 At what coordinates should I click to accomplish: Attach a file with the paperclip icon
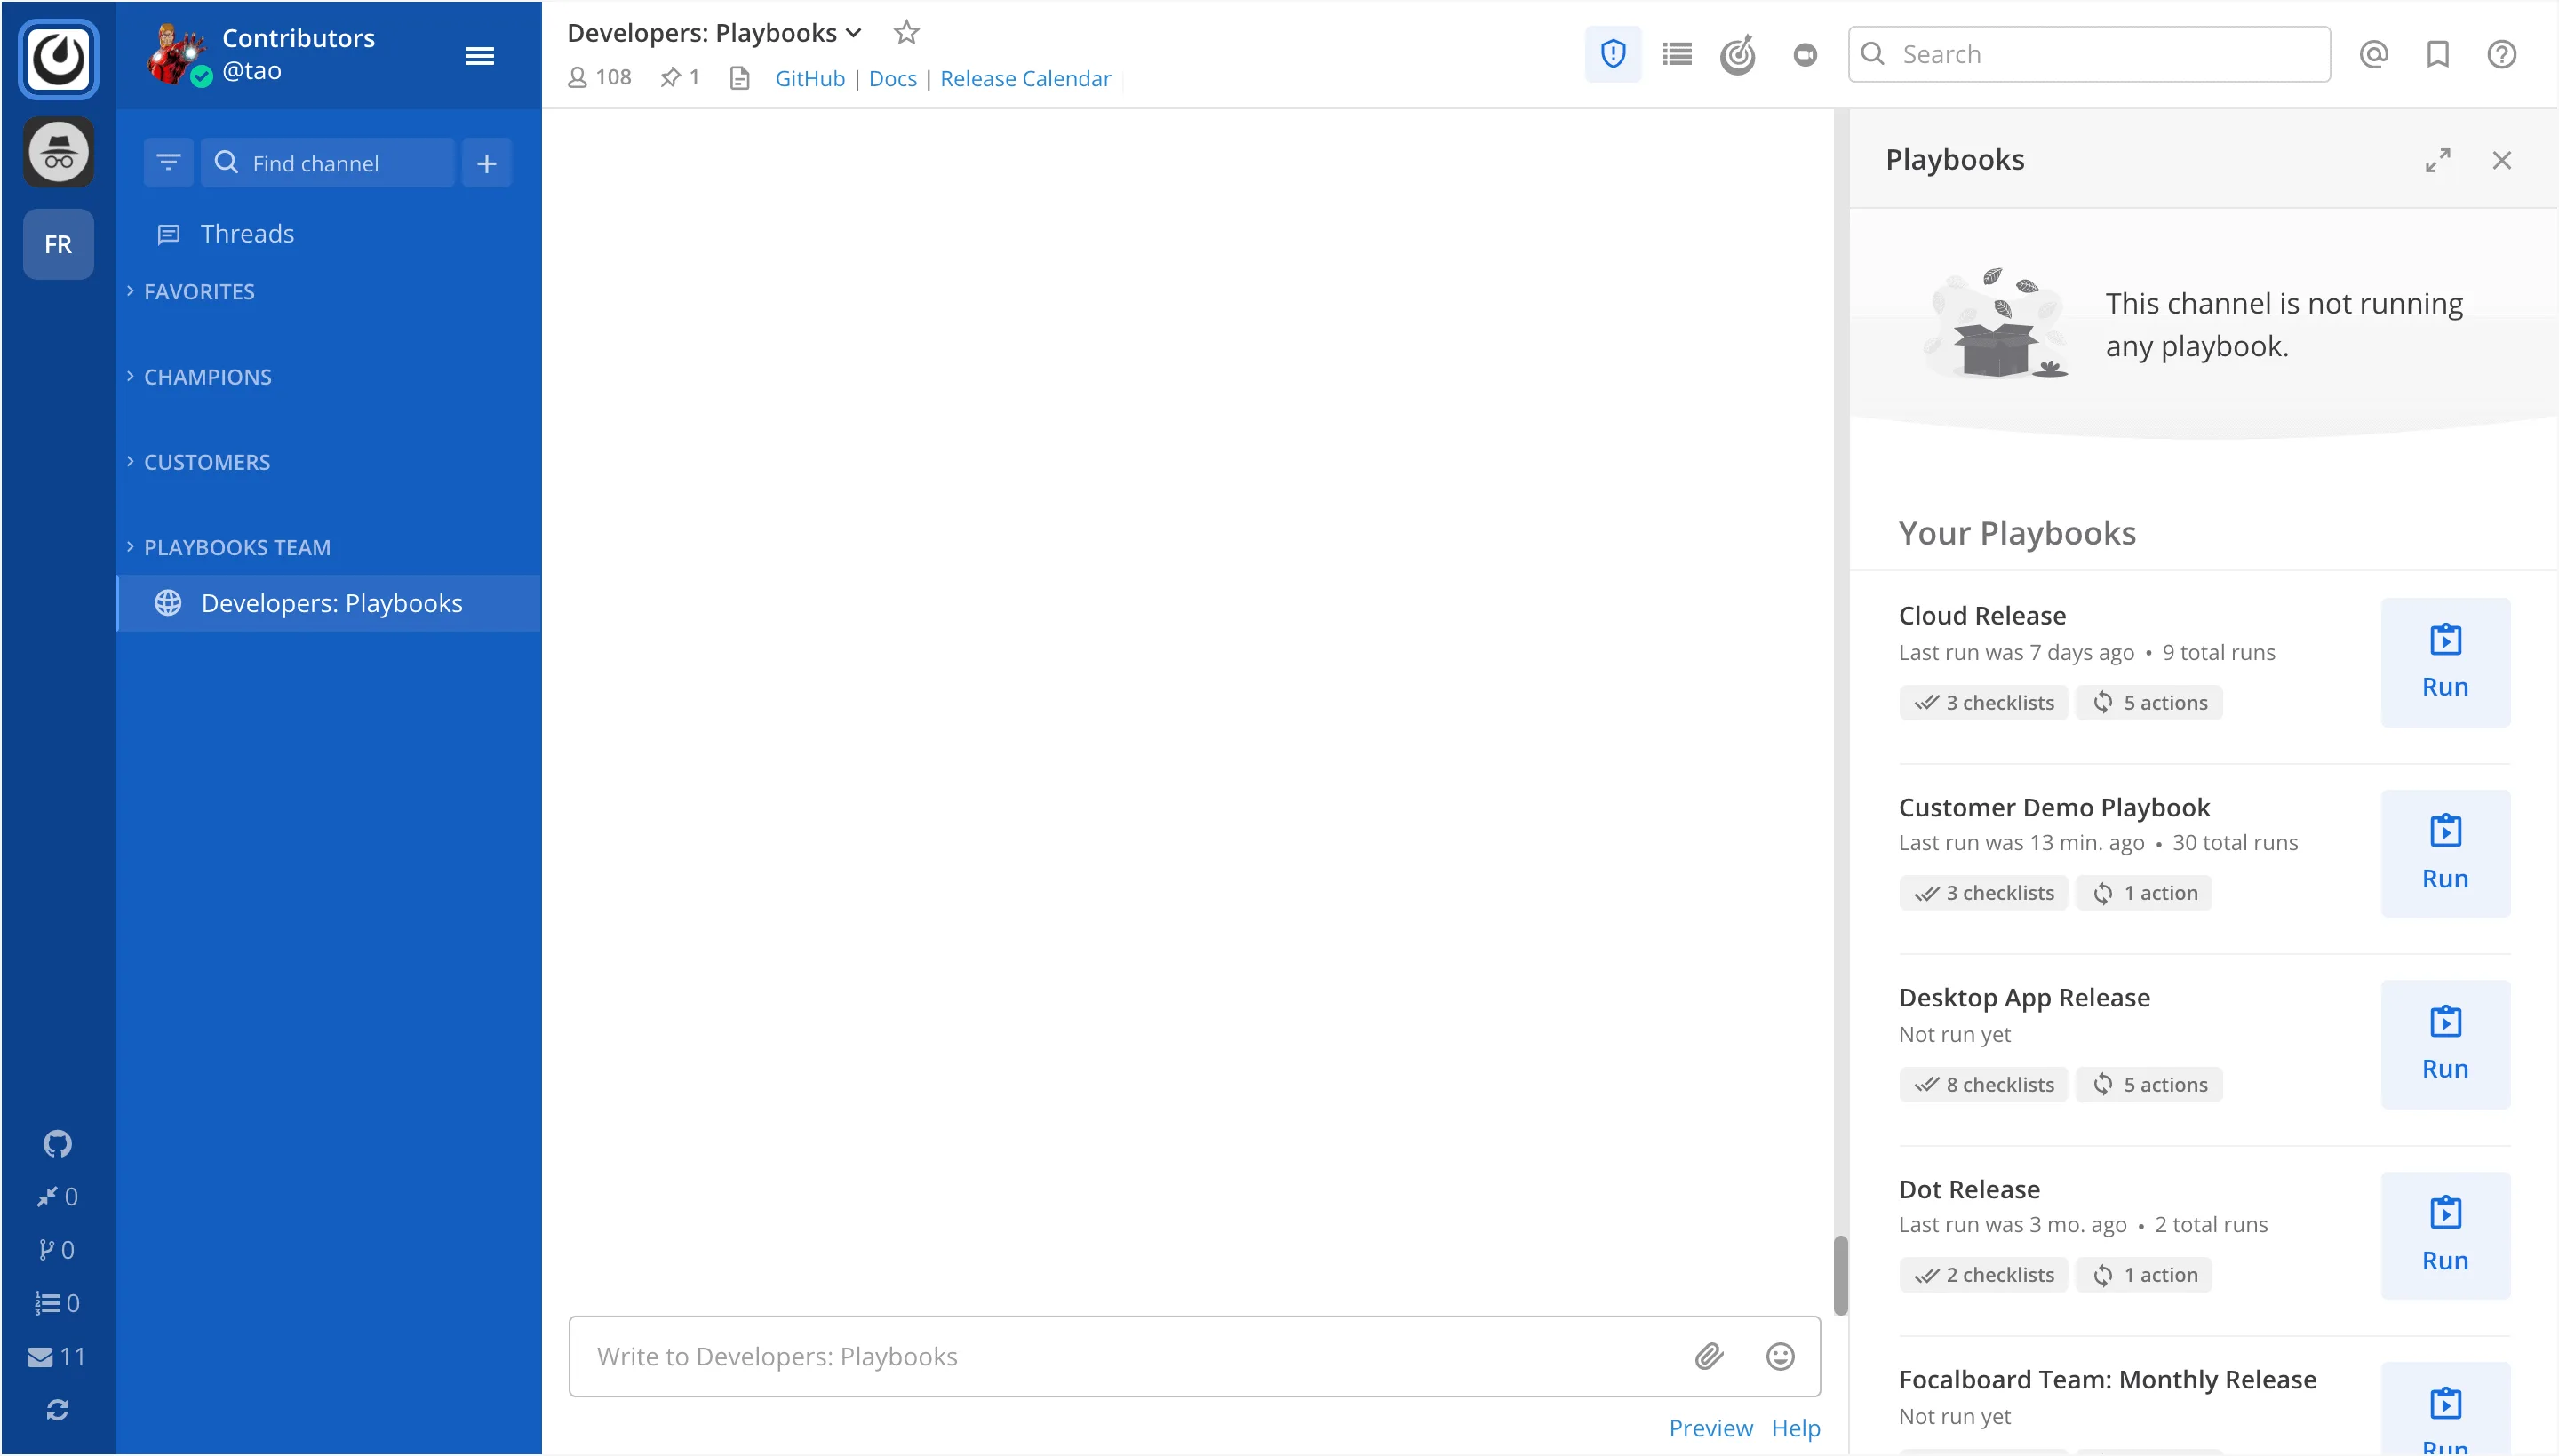coord(1709,1356)
